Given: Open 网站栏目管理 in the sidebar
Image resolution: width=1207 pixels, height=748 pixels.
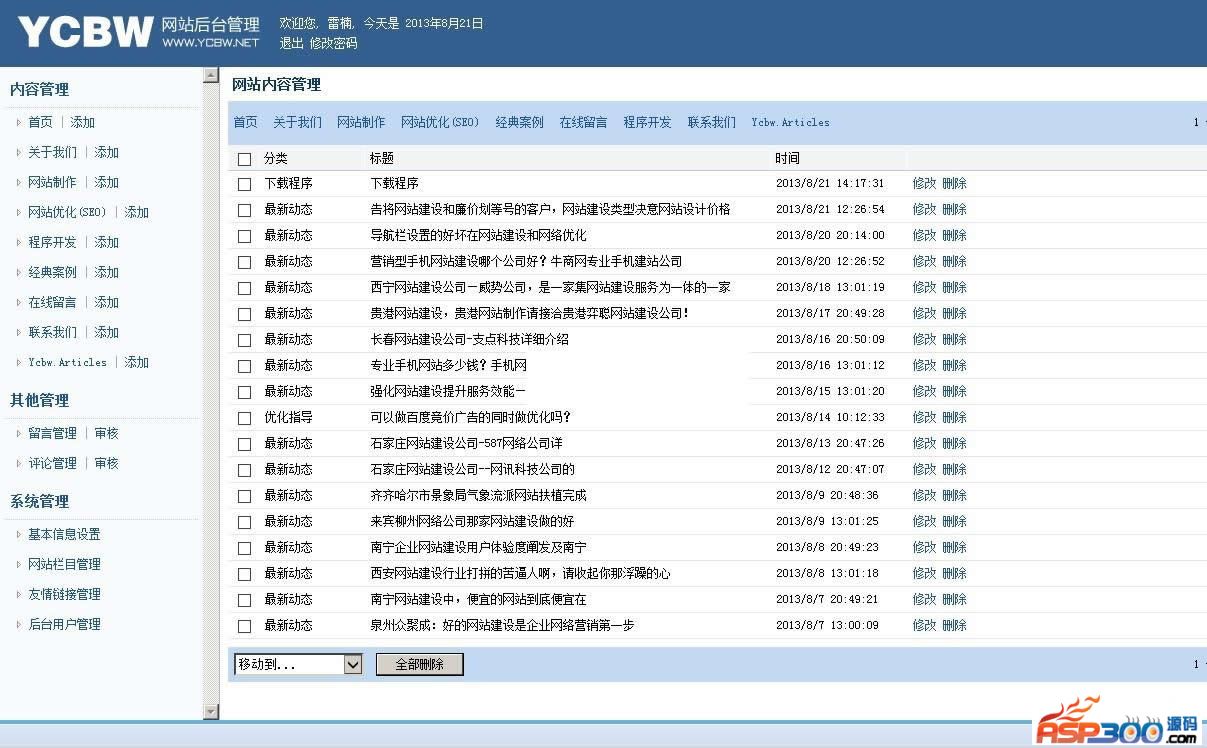Looking at the screenshot, I should 64,565.
